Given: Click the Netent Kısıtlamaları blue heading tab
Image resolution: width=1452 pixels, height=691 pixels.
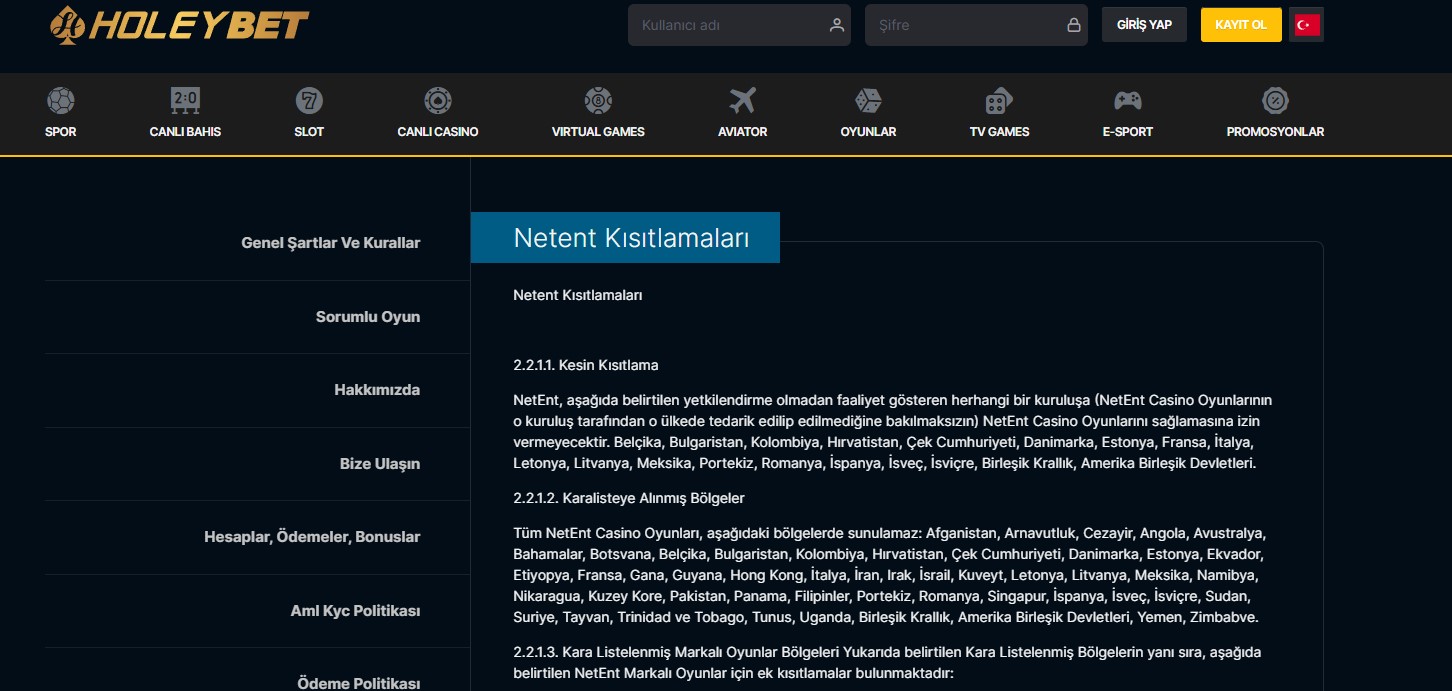Looking at the screenshot, I should coord(625,237).
